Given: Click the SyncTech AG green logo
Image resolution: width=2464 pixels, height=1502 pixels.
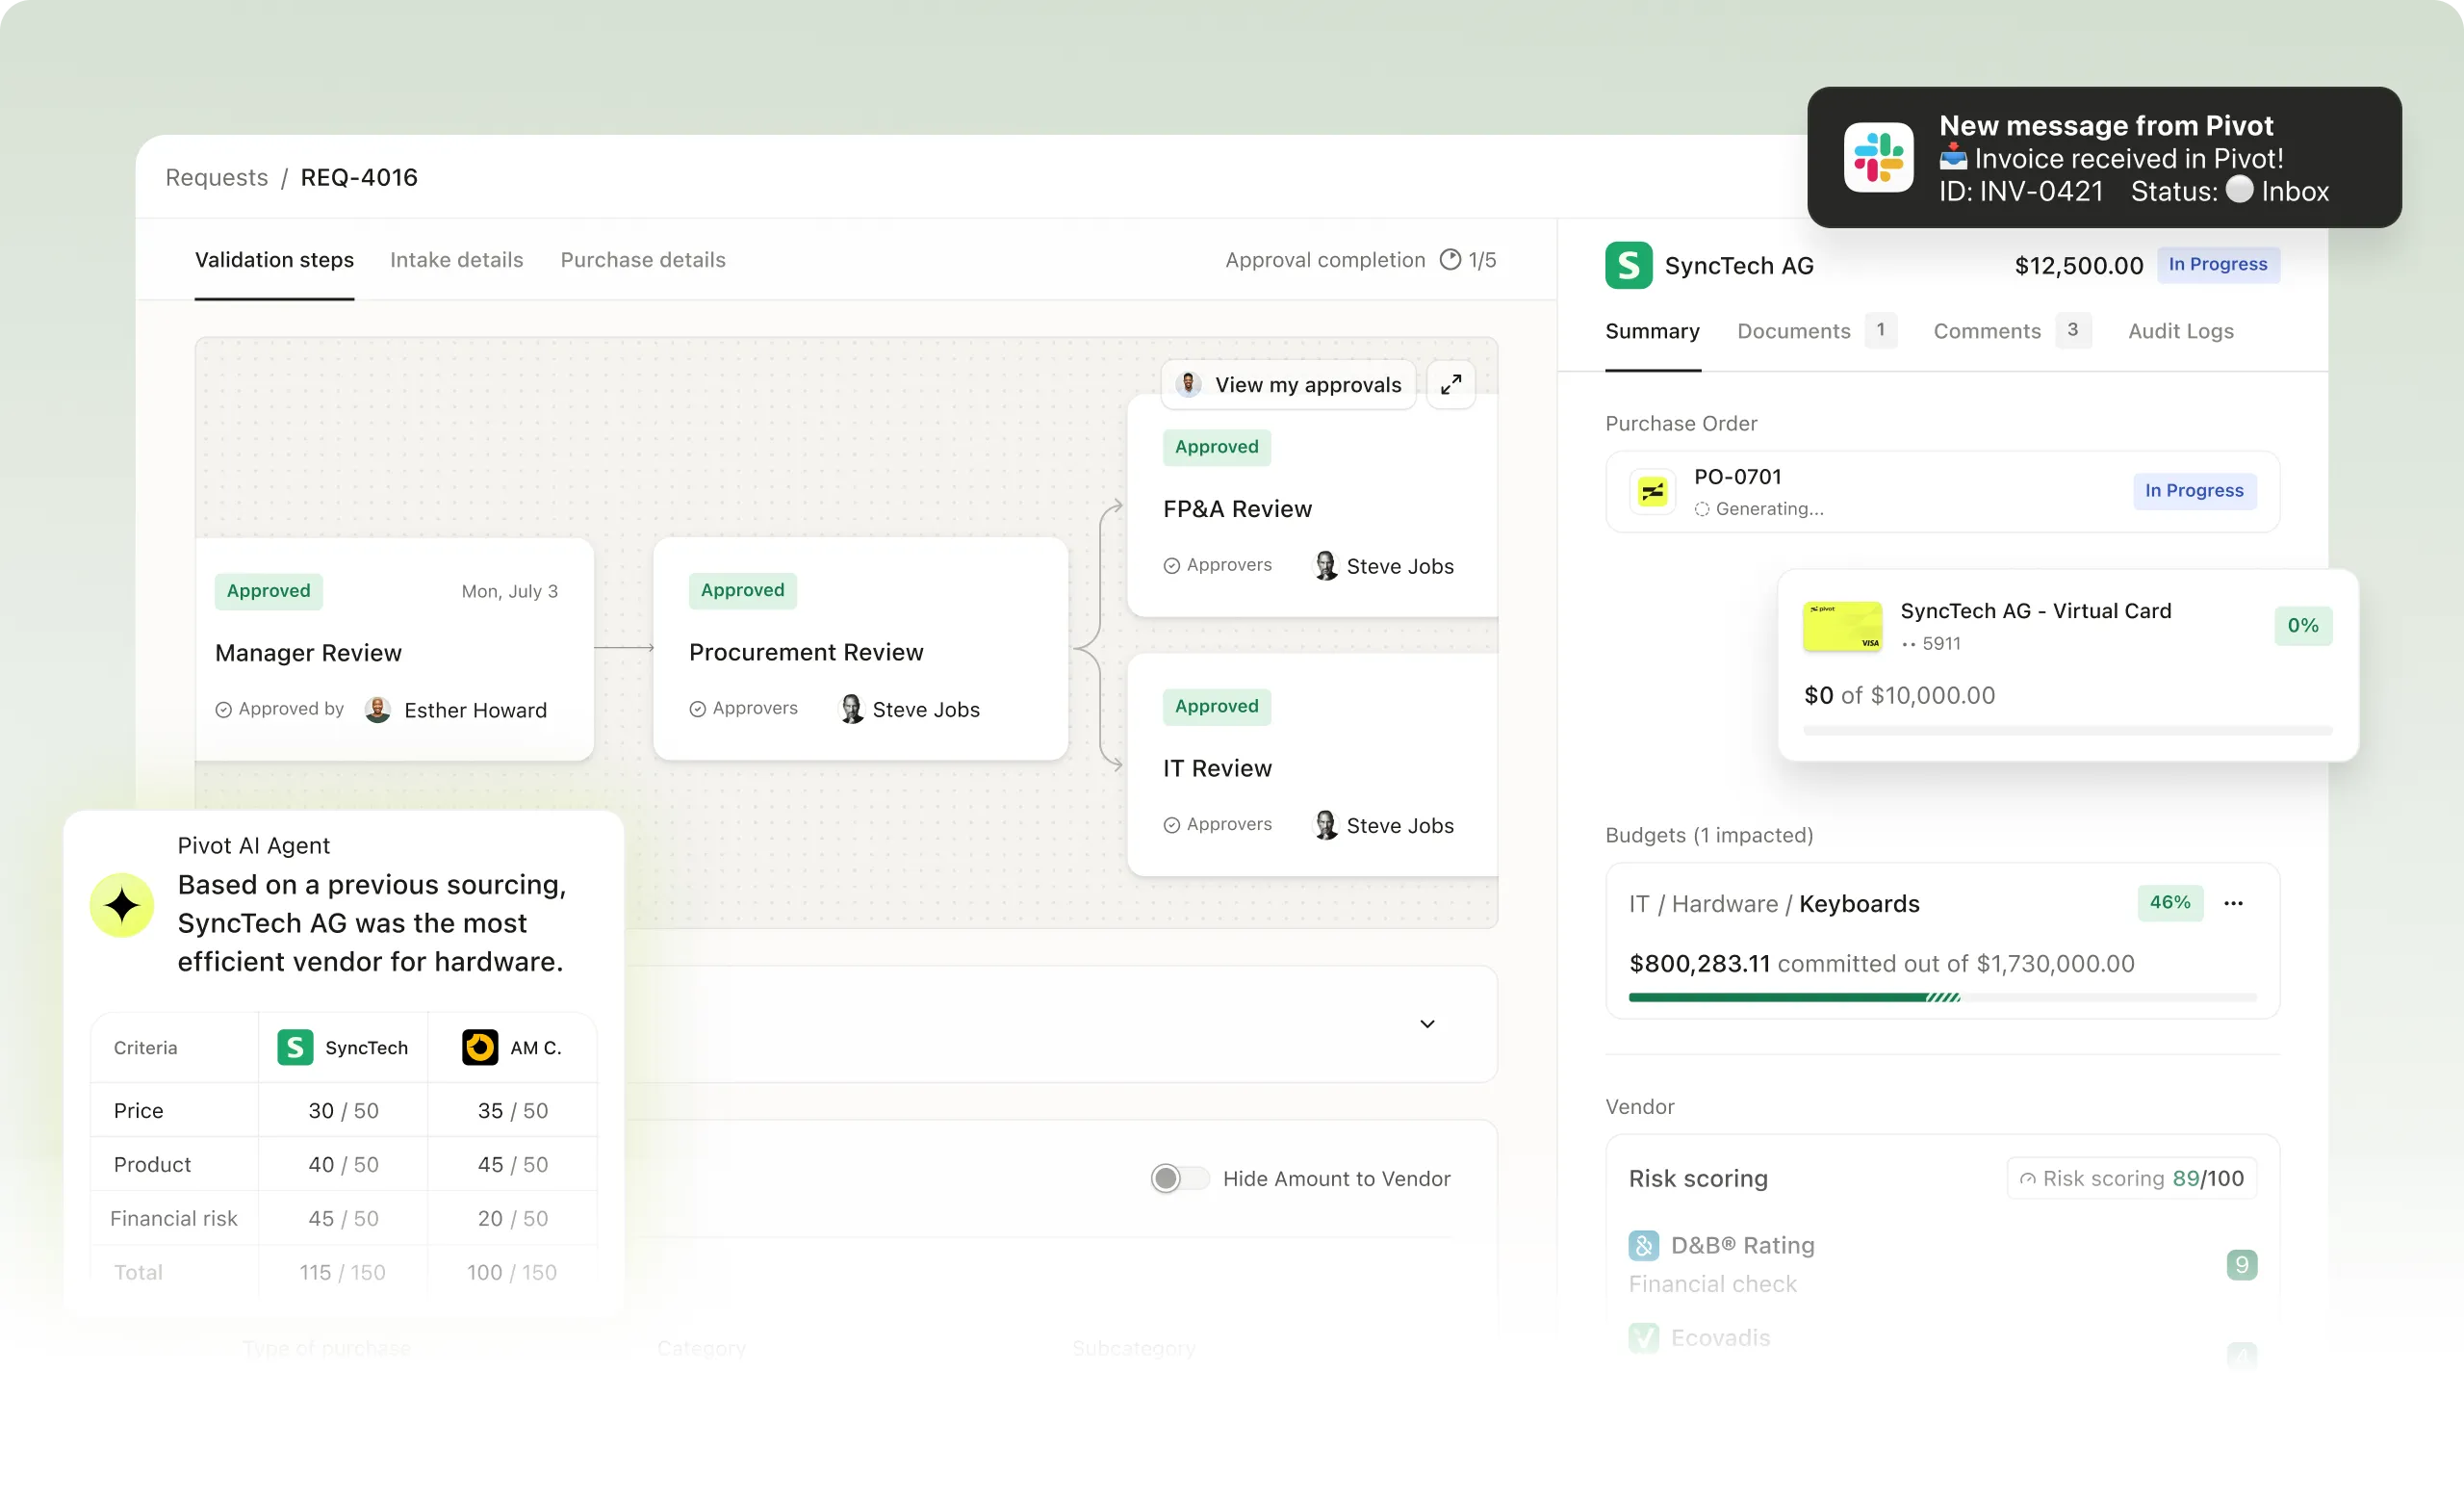Looking at the screenshot, I should click(1628, 265).
